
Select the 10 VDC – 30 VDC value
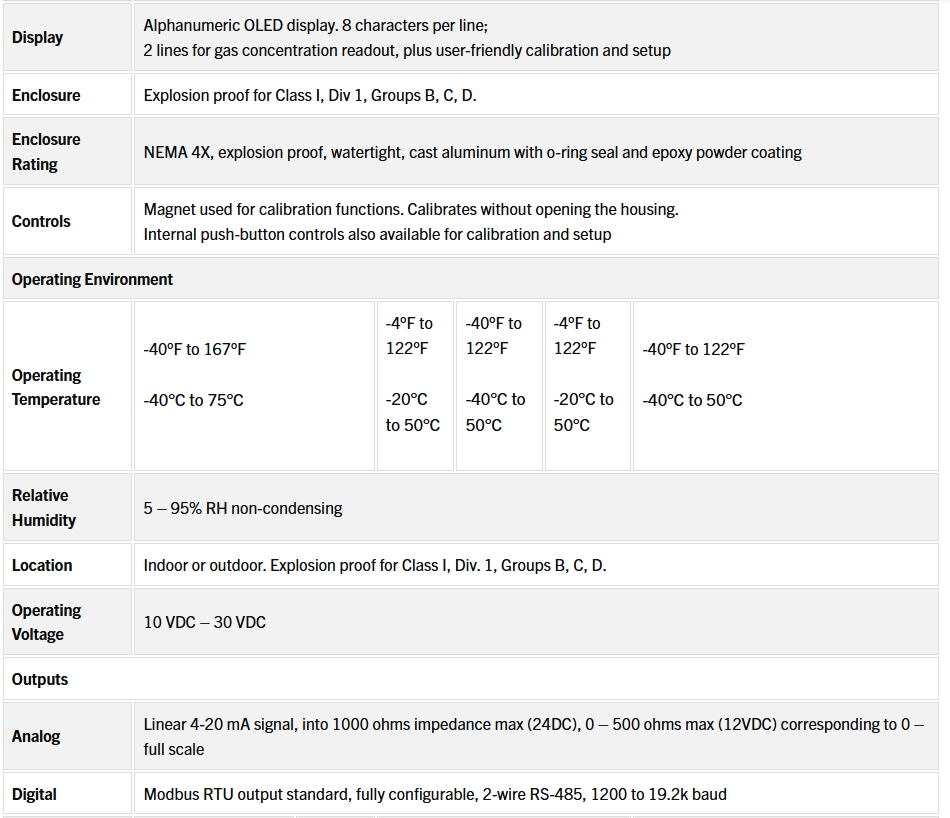205,622
